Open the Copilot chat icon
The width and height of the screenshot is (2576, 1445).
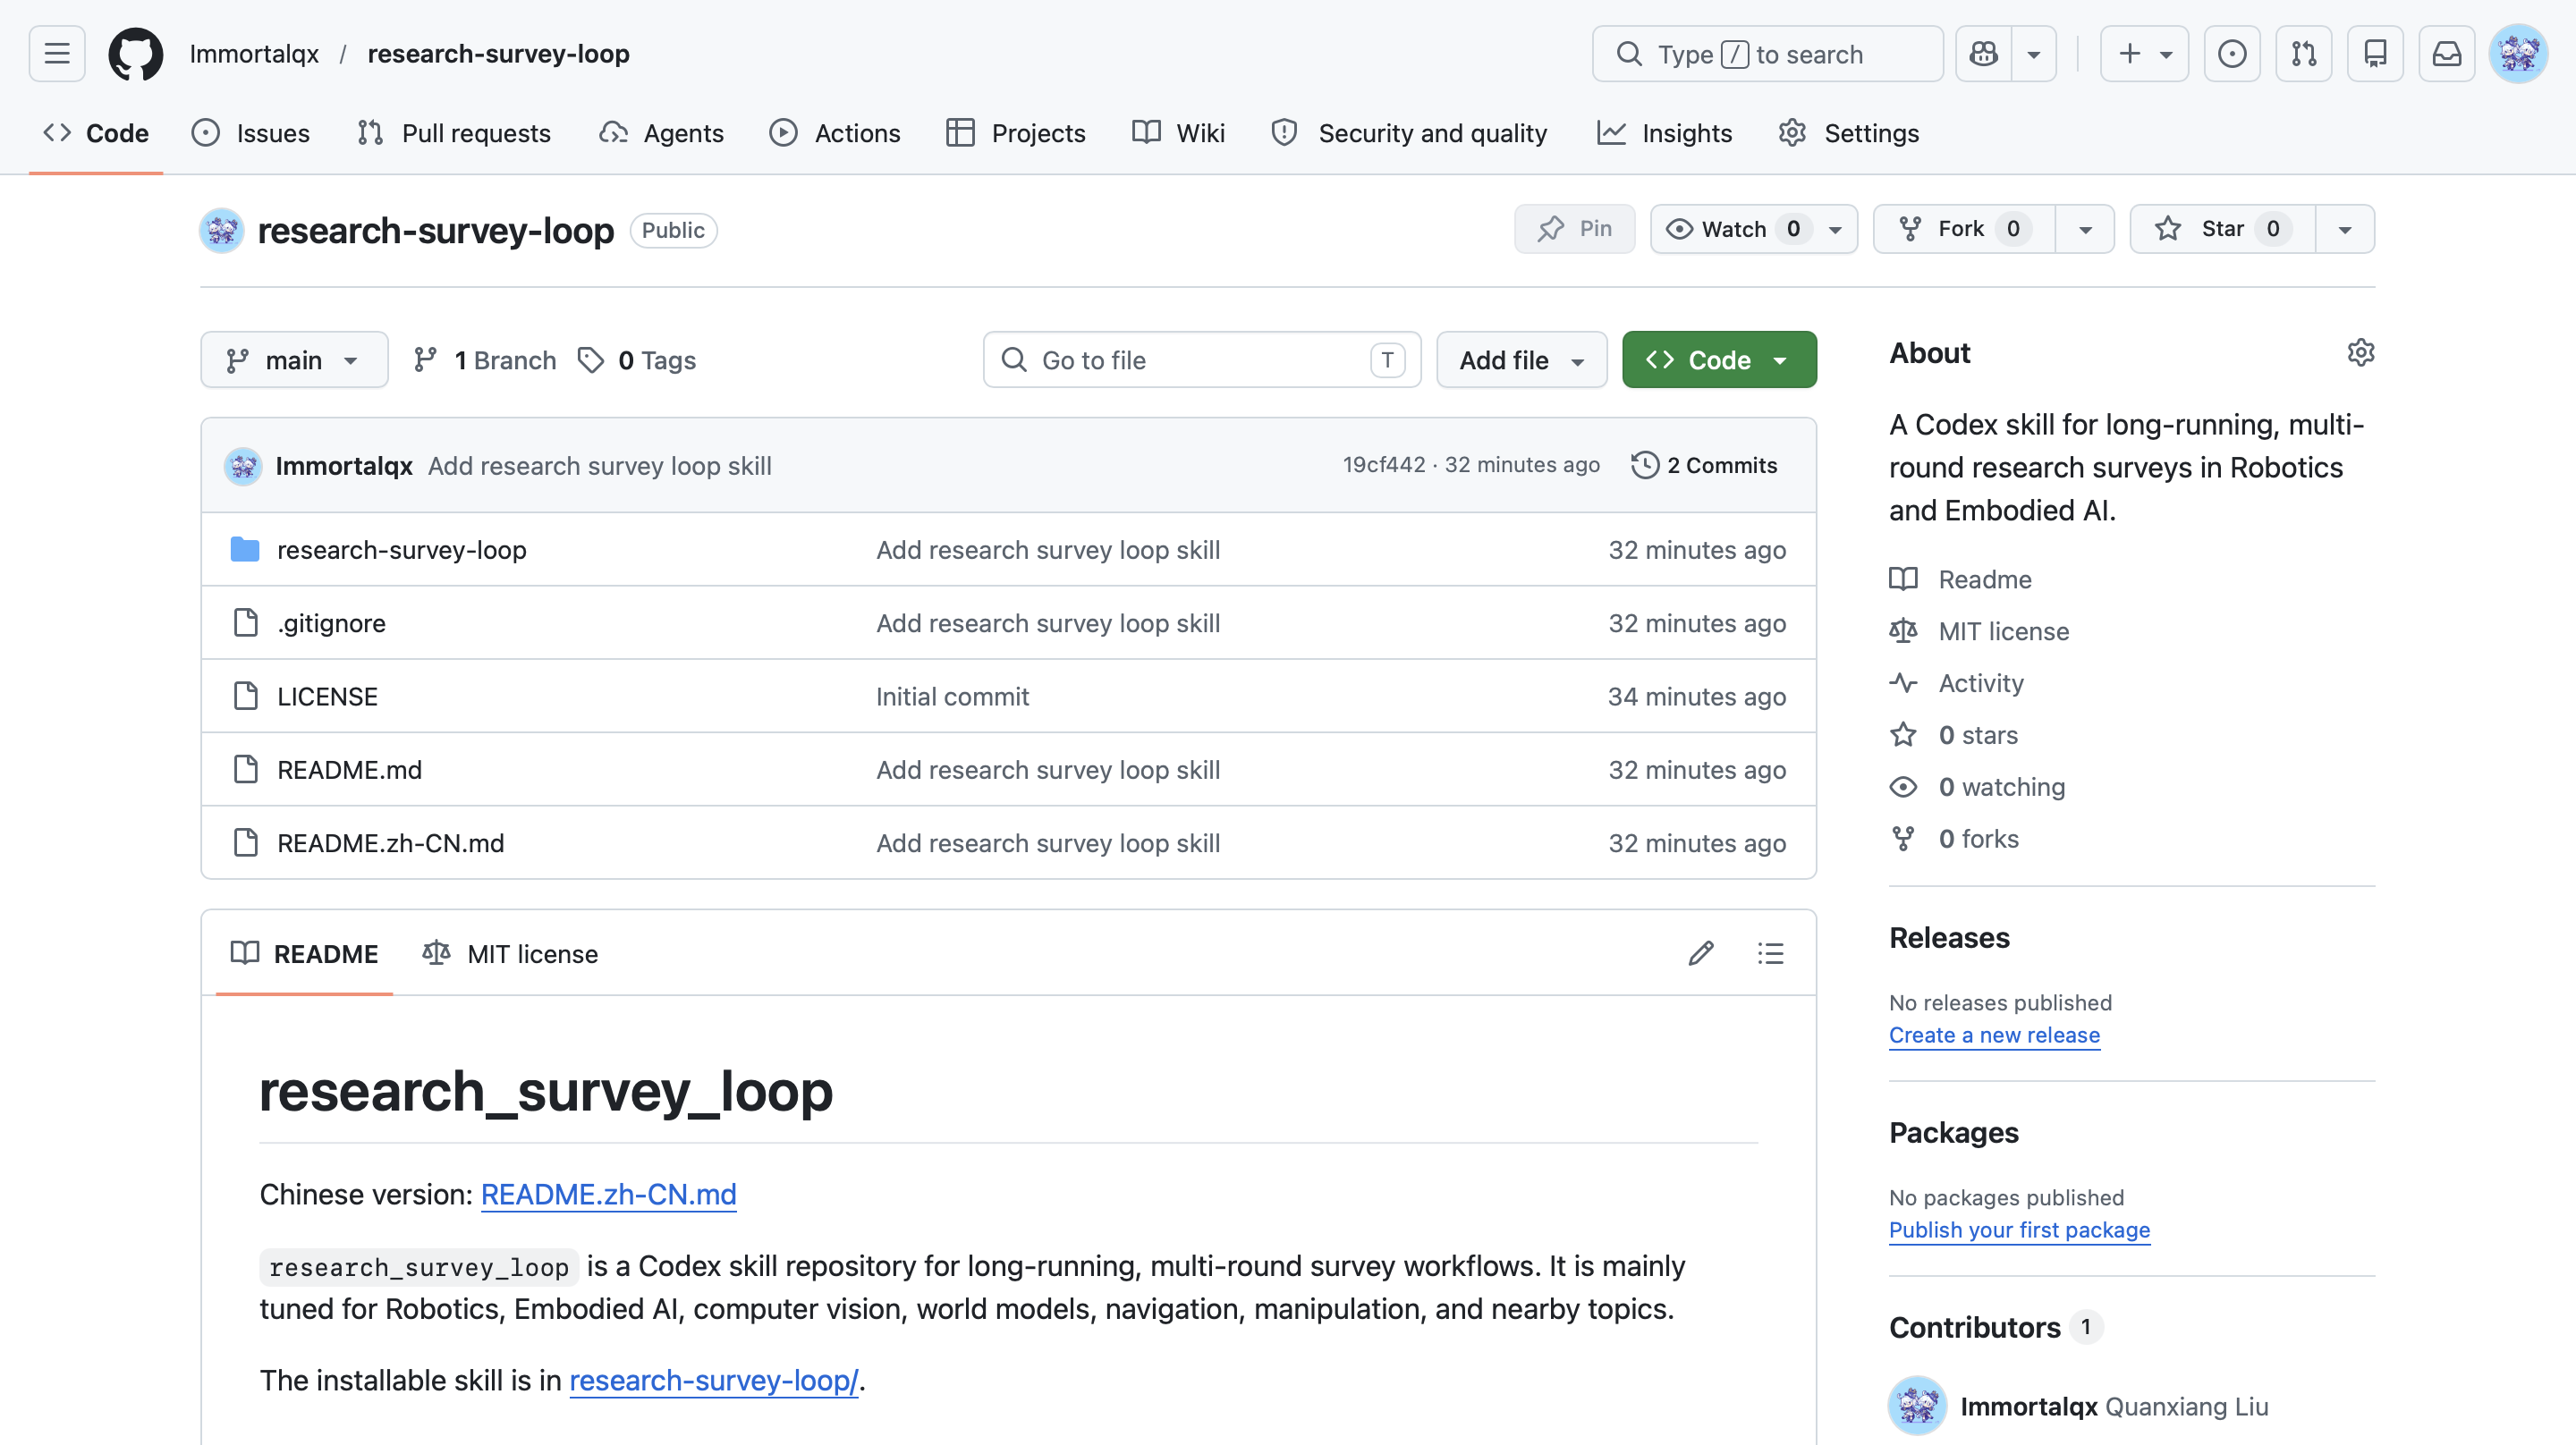click(1983, 54)
